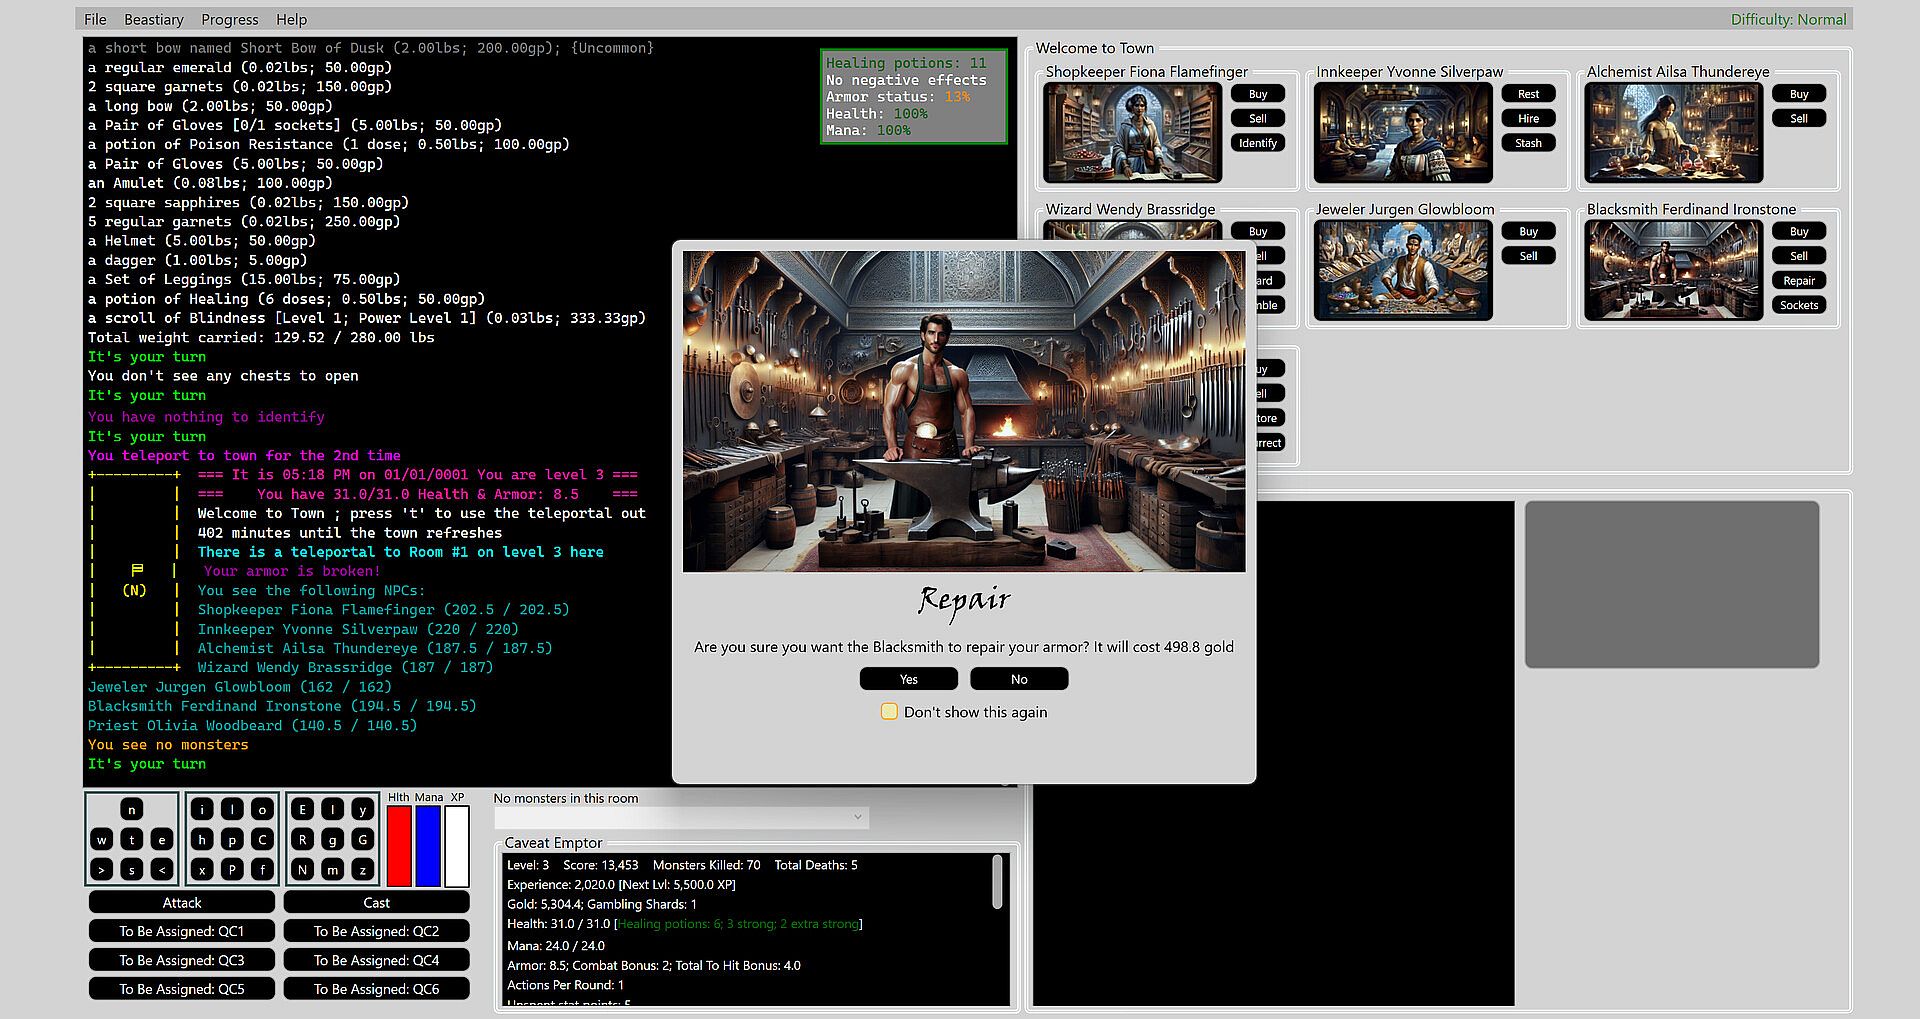The image size is (1920, 1019).
Task: Click the Innkeeper's Rest button
Action: click(x=1528, y=94)
